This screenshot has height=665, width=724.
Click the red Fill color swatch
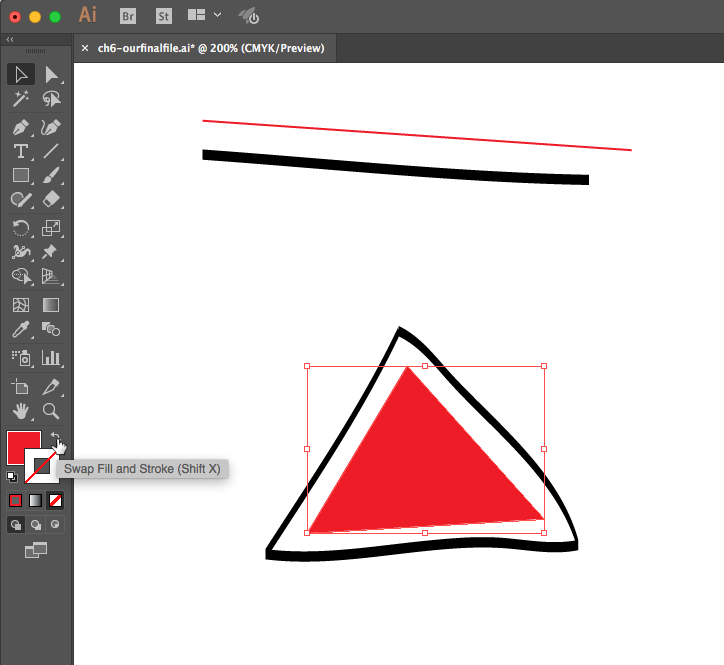[20, 445]
